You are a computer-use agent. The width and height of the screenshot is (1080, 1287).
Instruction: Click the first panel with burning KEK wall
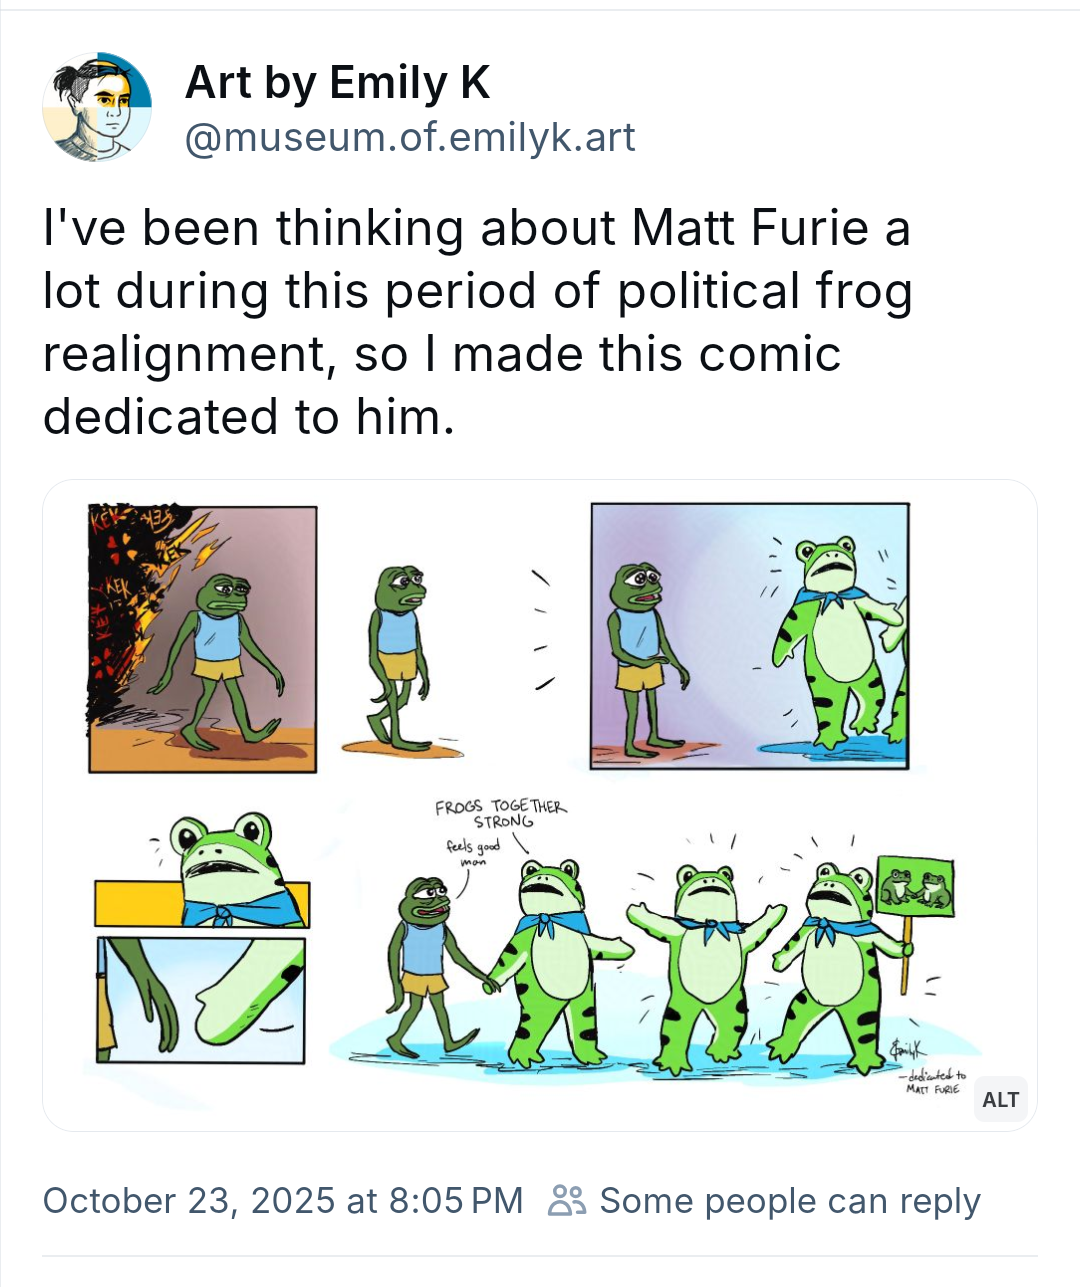(x=203, y=639)
